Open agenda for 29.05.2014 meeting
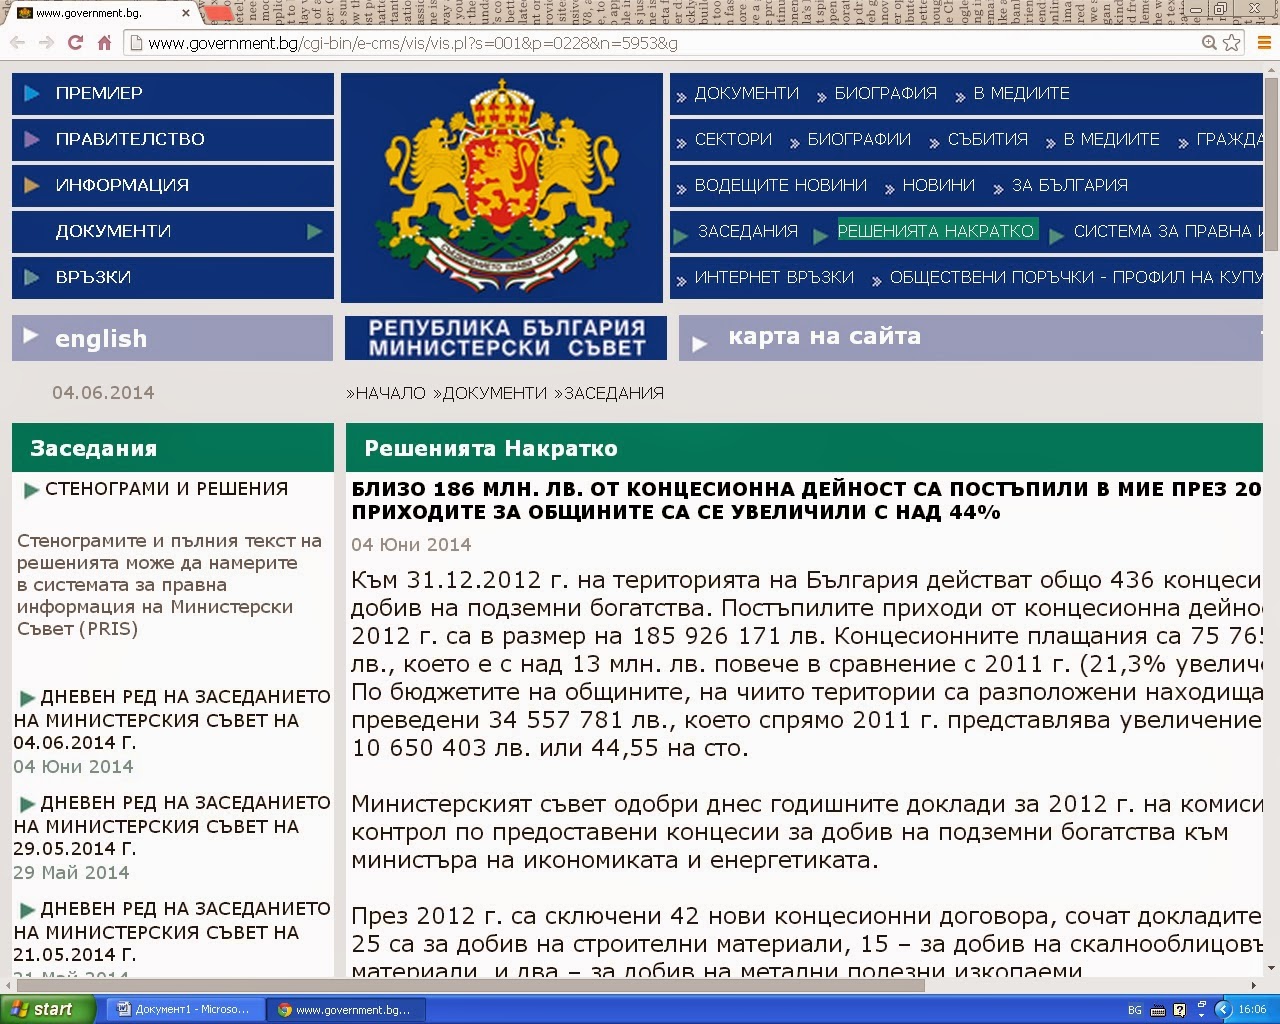The width and height of the screenshot is (1280, 1024). coord(170,826)
